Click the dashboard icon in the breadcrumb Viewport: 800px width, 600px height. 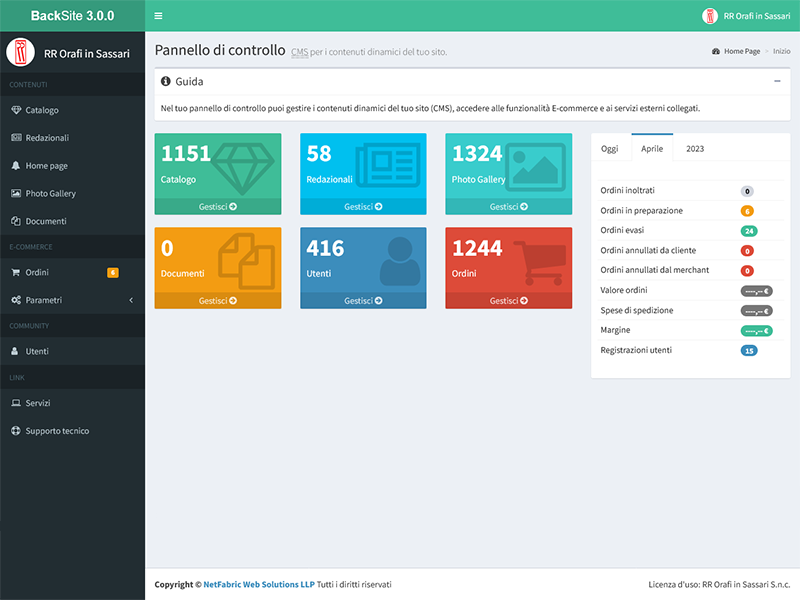(716, 51)
